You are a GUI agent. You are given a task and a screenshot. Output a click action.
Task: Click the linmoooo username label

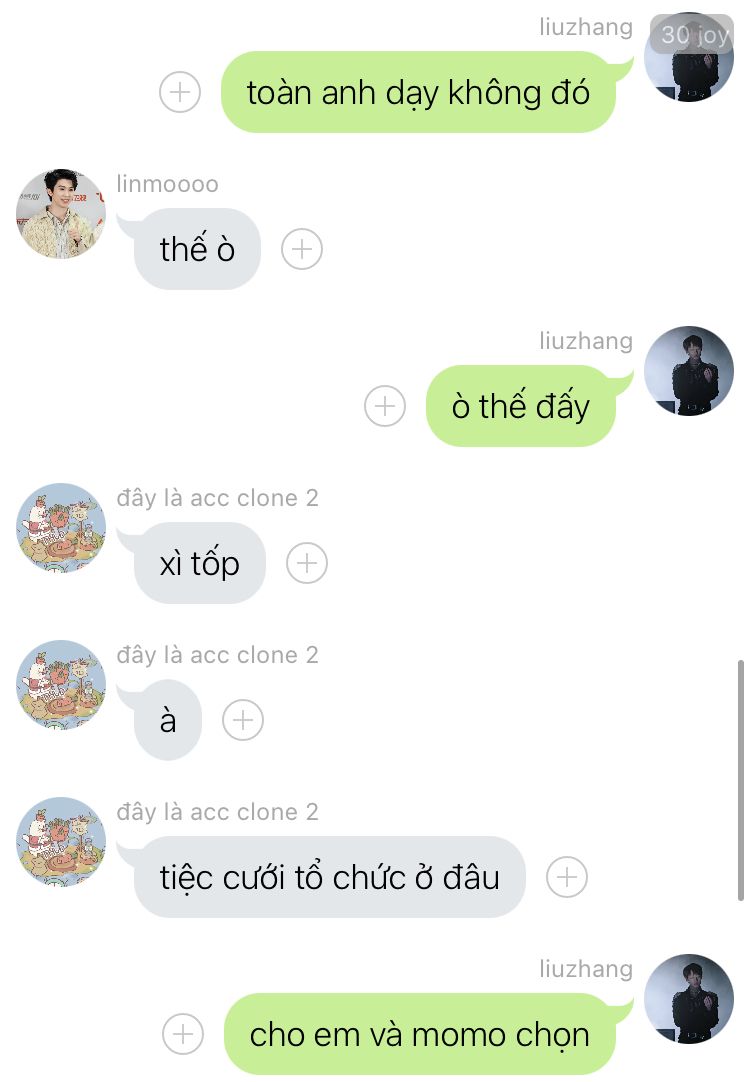coord(168,184)
